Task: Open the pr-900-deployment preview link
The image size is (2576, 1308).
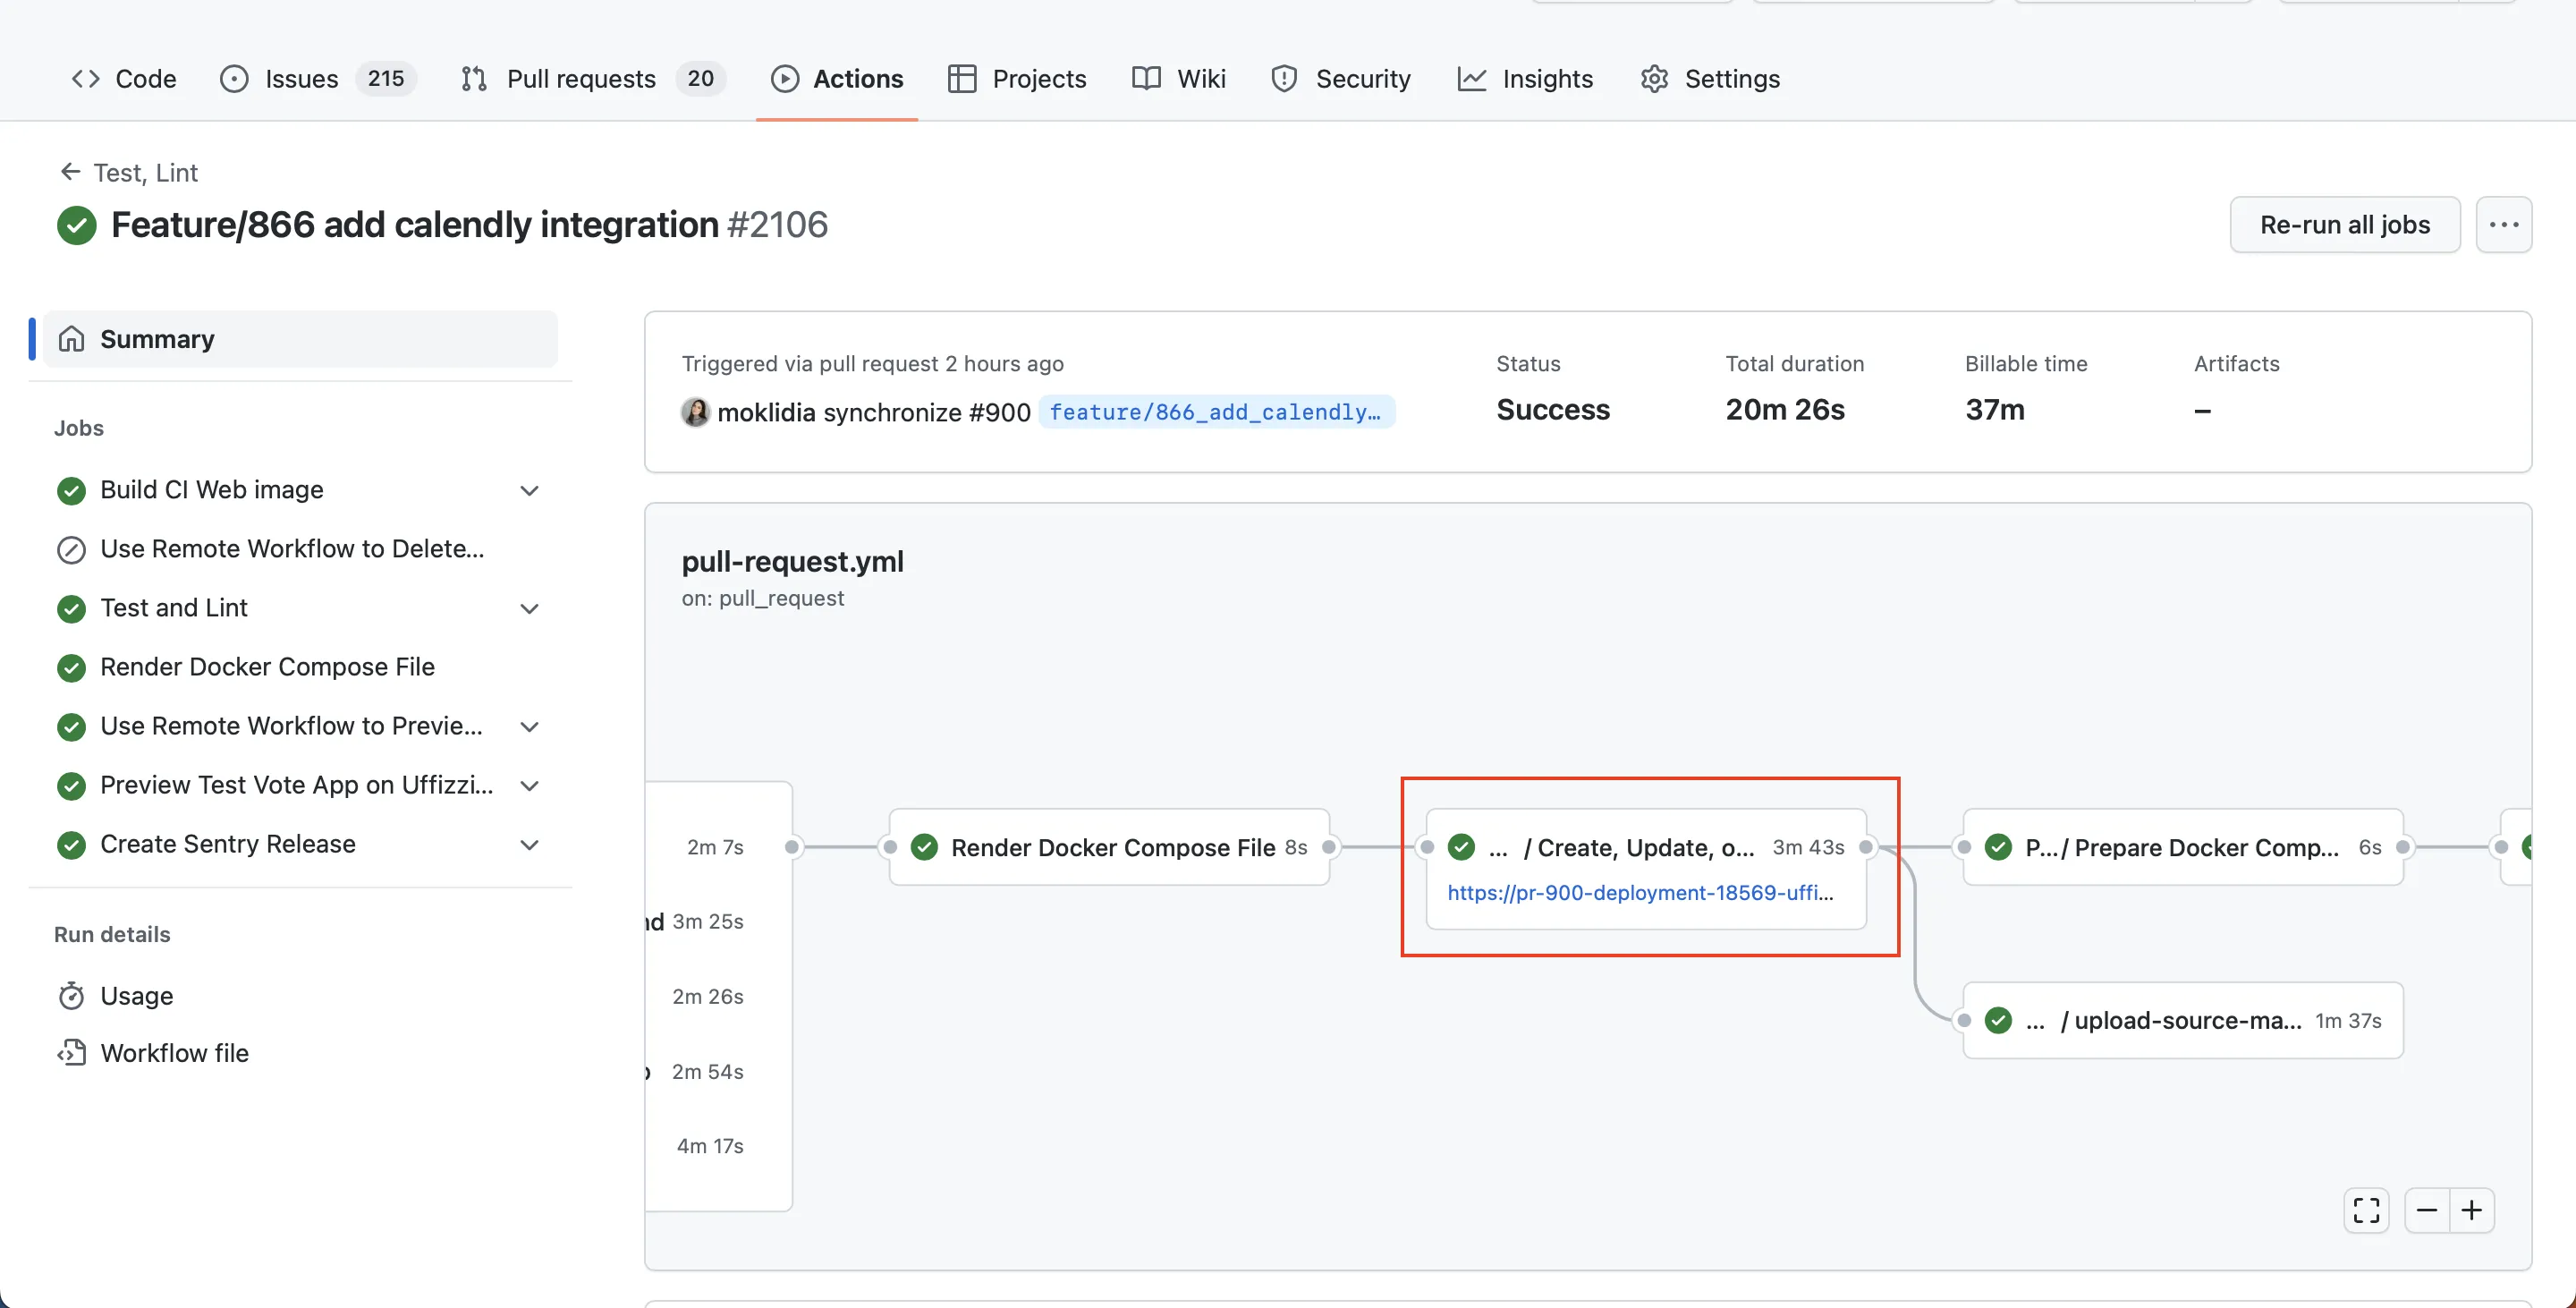Action: point(1639,892)
